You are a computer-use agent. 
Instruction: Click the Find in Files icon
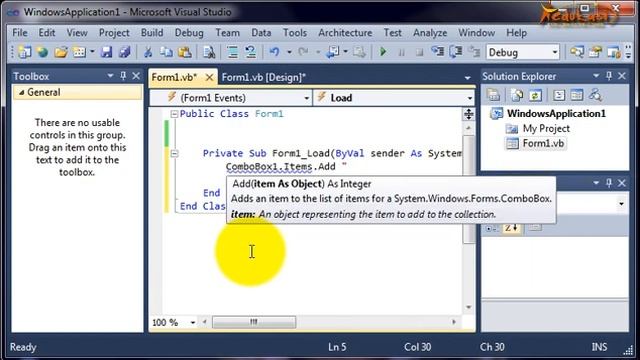(x=209, y=52)
